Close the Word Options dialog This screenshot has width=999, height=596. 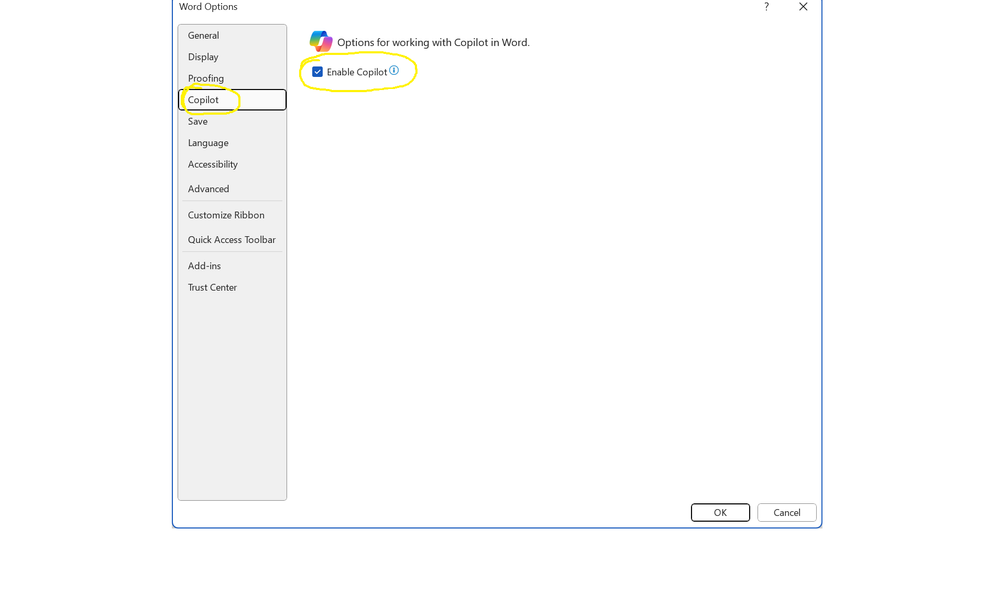[803, 6]
